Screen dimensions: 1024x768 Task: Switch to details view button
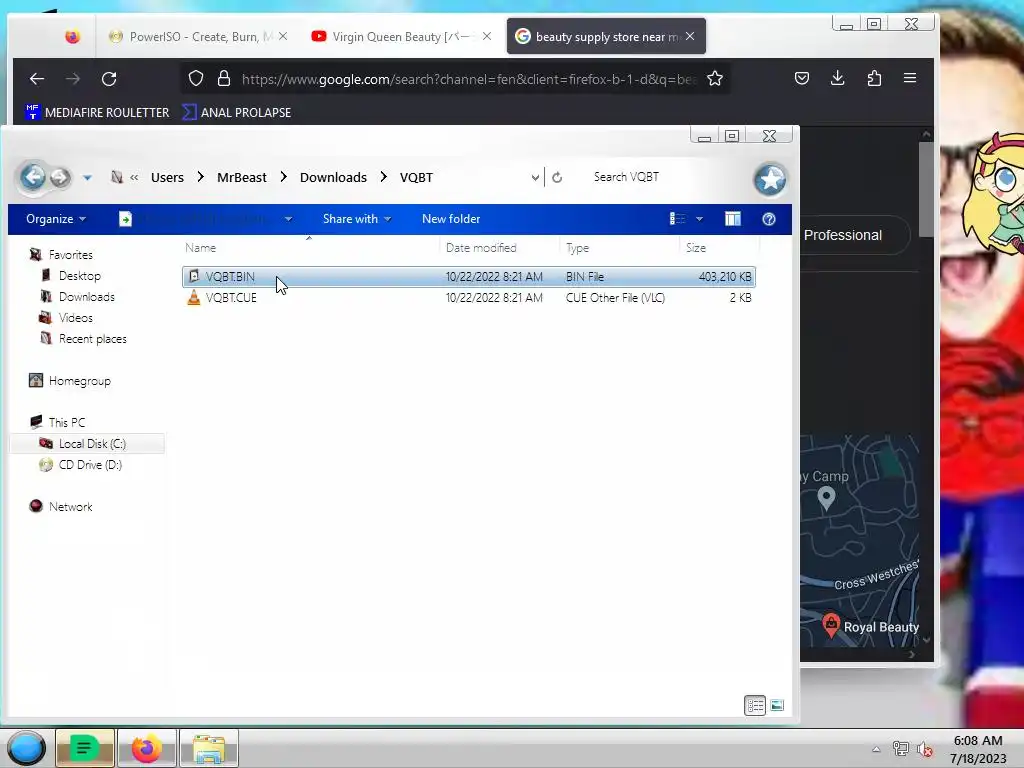point(755,705)
